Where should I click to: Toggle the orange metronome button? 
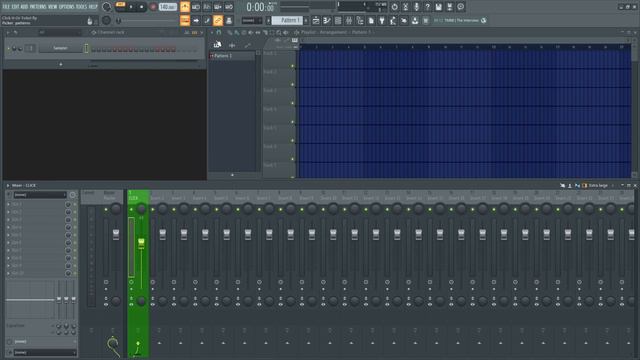[x=185, y=7]
